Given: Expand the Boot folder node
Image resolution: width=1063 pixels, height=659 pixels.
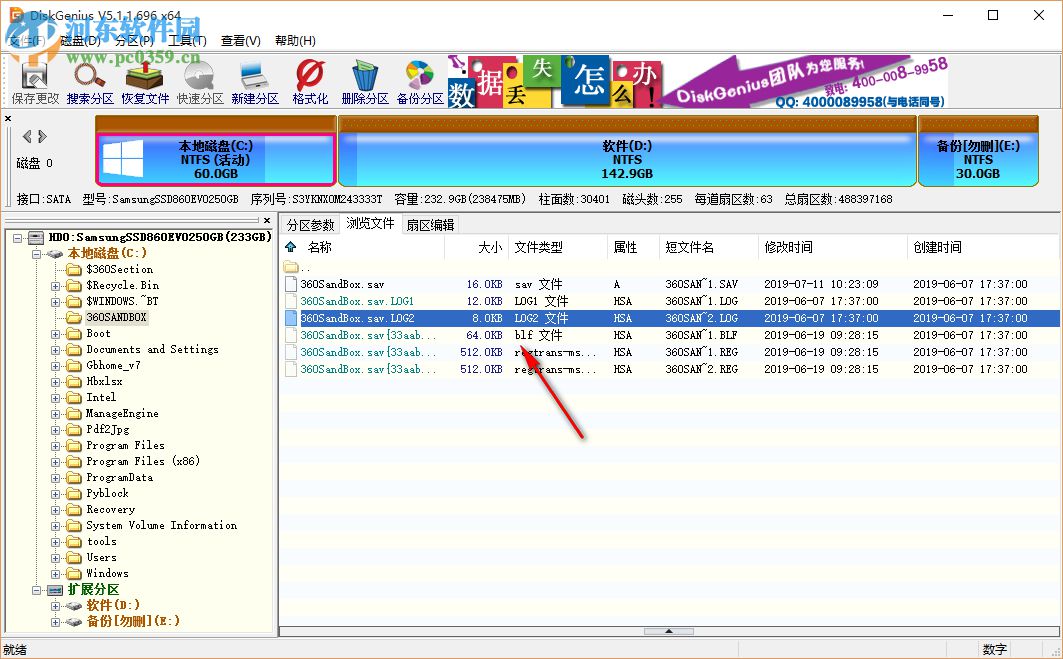Looking at the screenshot, I should [56, 333].
